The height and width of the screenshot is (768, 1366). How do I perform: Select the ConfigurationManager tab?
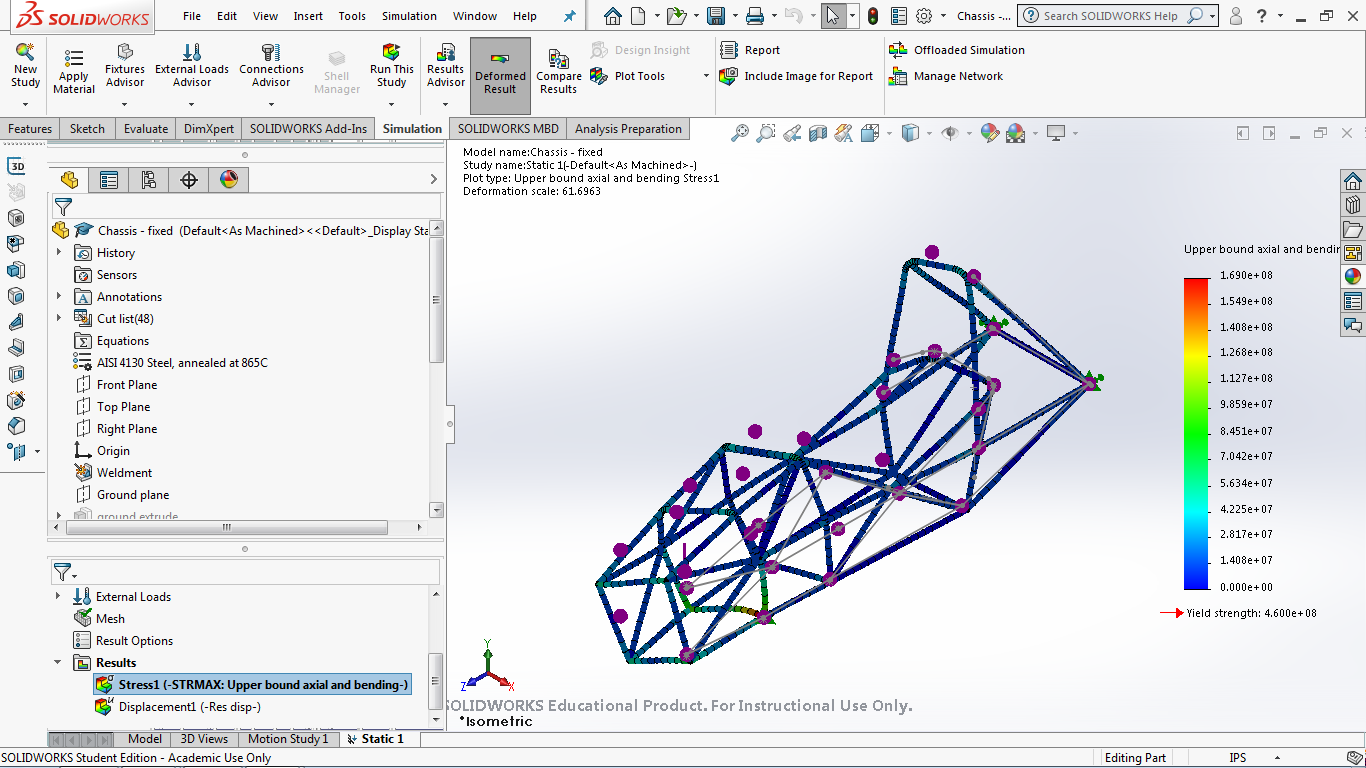(x=149, y=180)
